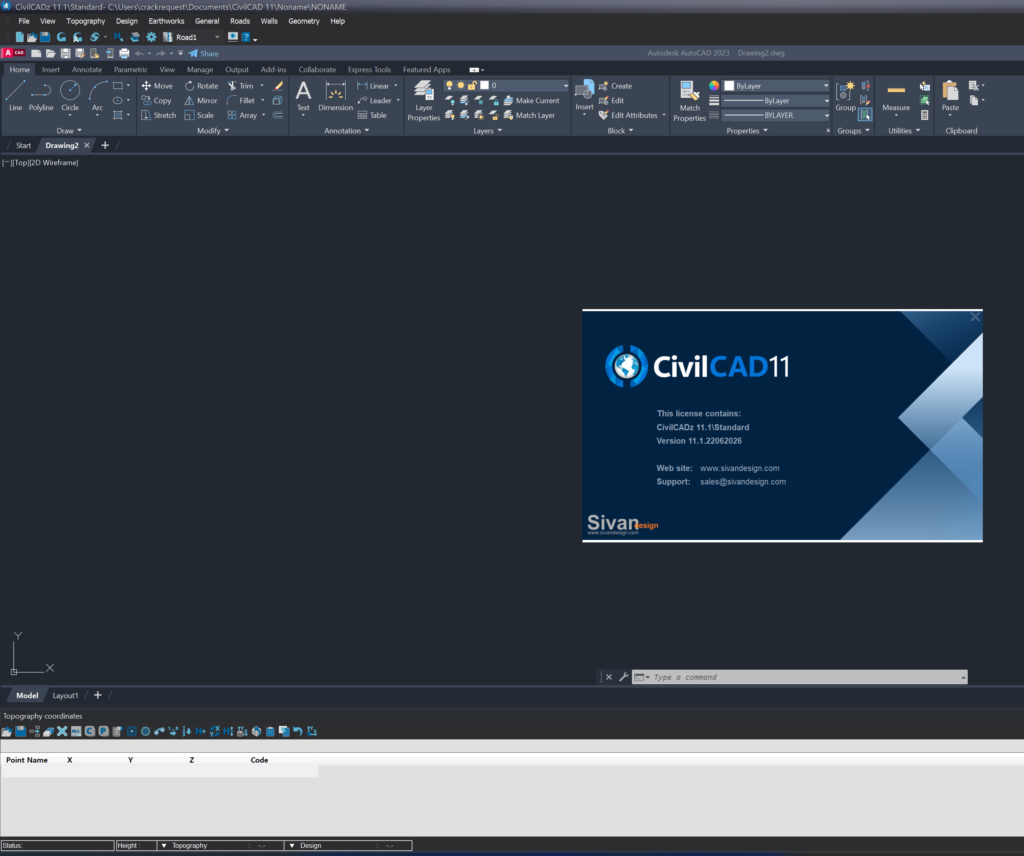Select the Arc tool
Screen dimensions: 1024x856
tap(97, 96)
